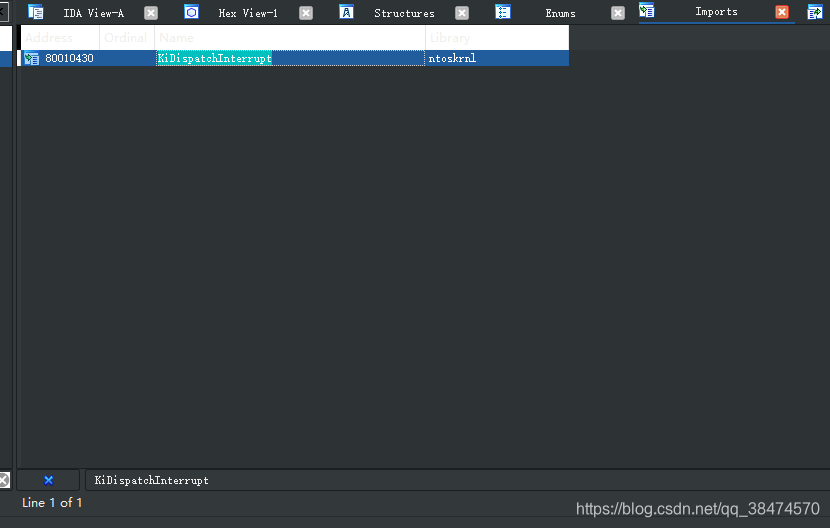Close the Imports tab

(782, 12)
